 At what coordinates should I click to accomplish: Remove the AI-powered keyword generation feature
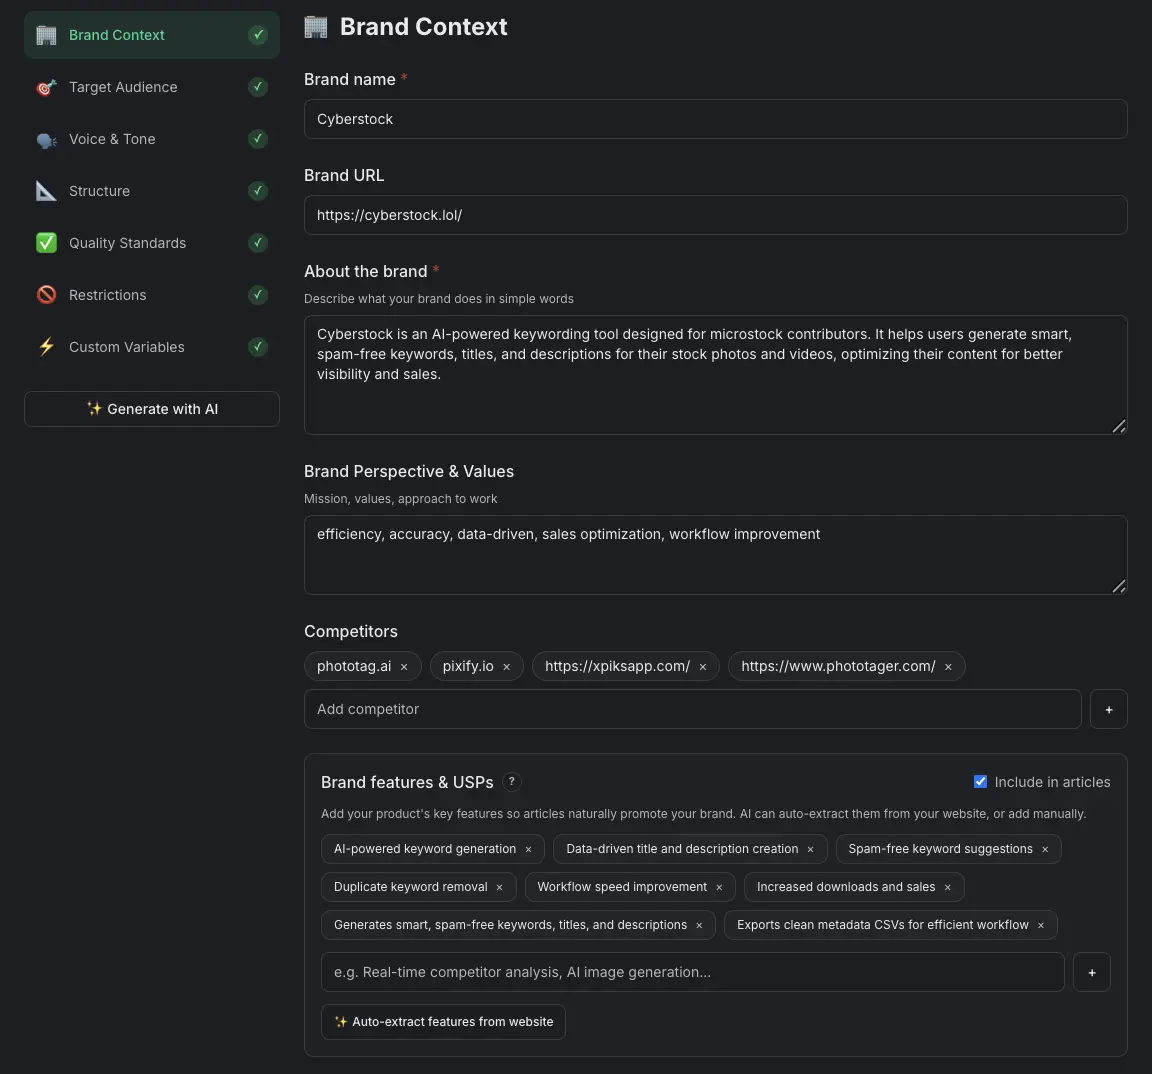tap(528, 849)
